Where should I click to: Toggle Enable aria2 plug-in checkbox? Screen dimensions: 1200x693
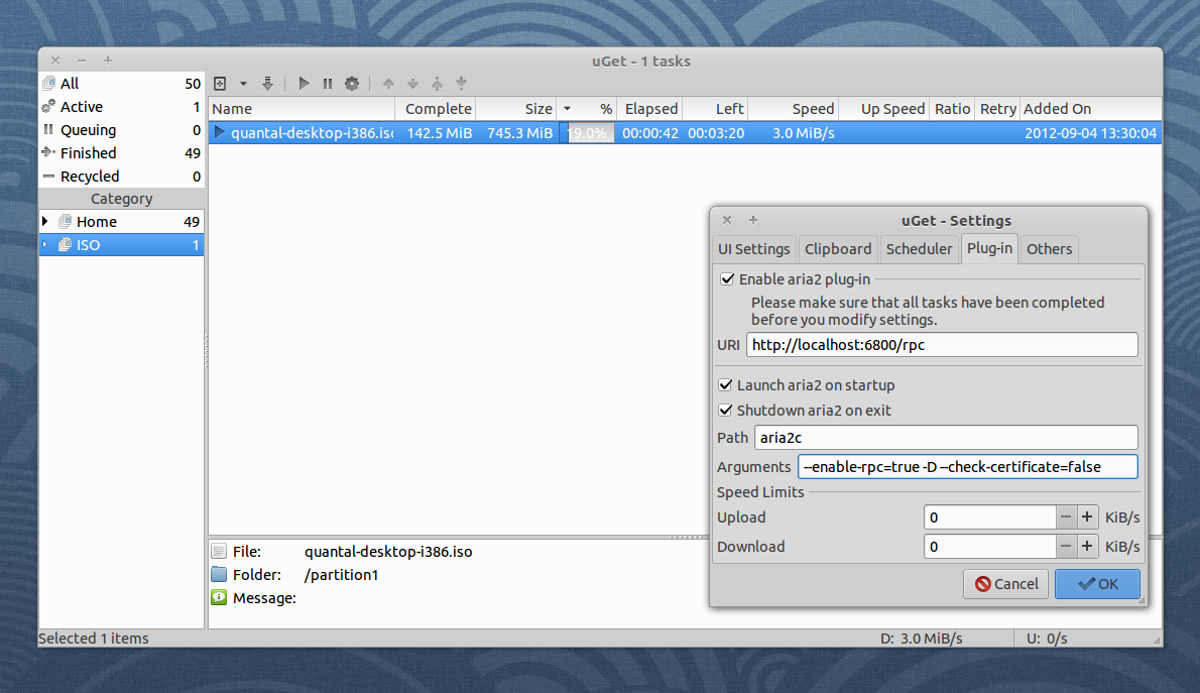coord(727,279)
